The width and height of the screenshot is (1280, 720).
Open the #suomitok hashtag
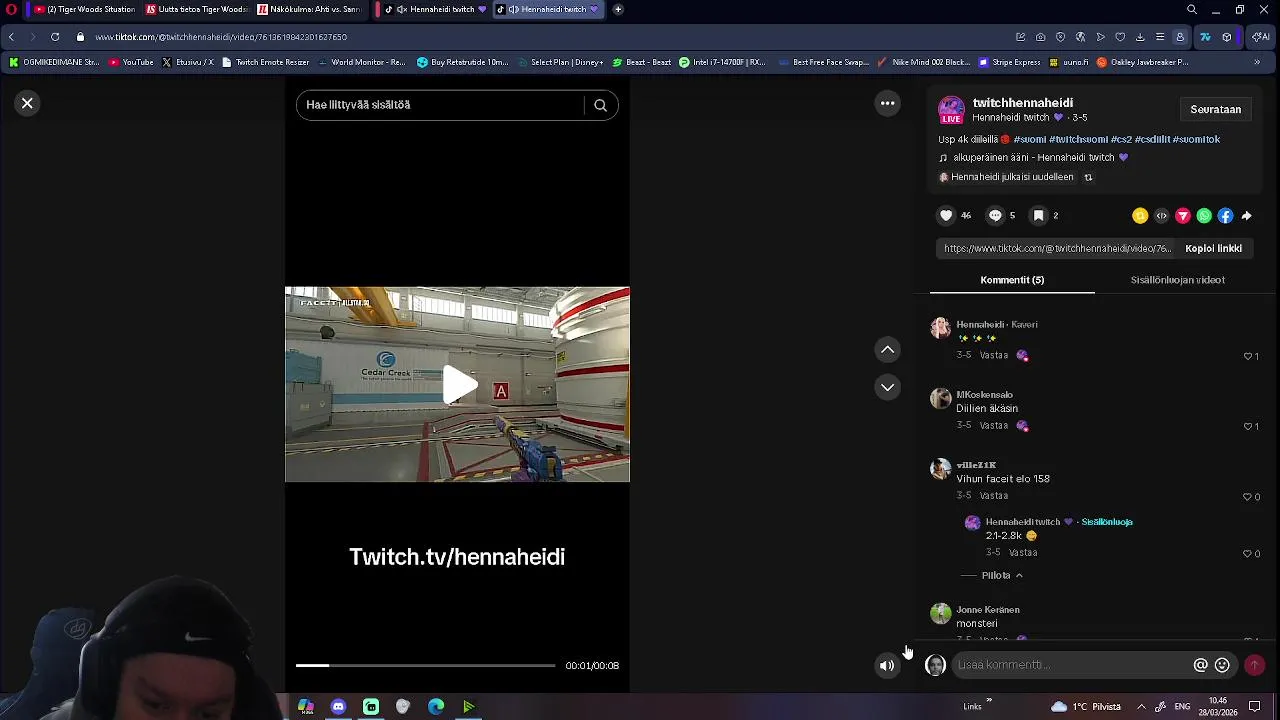[1196, 140]
